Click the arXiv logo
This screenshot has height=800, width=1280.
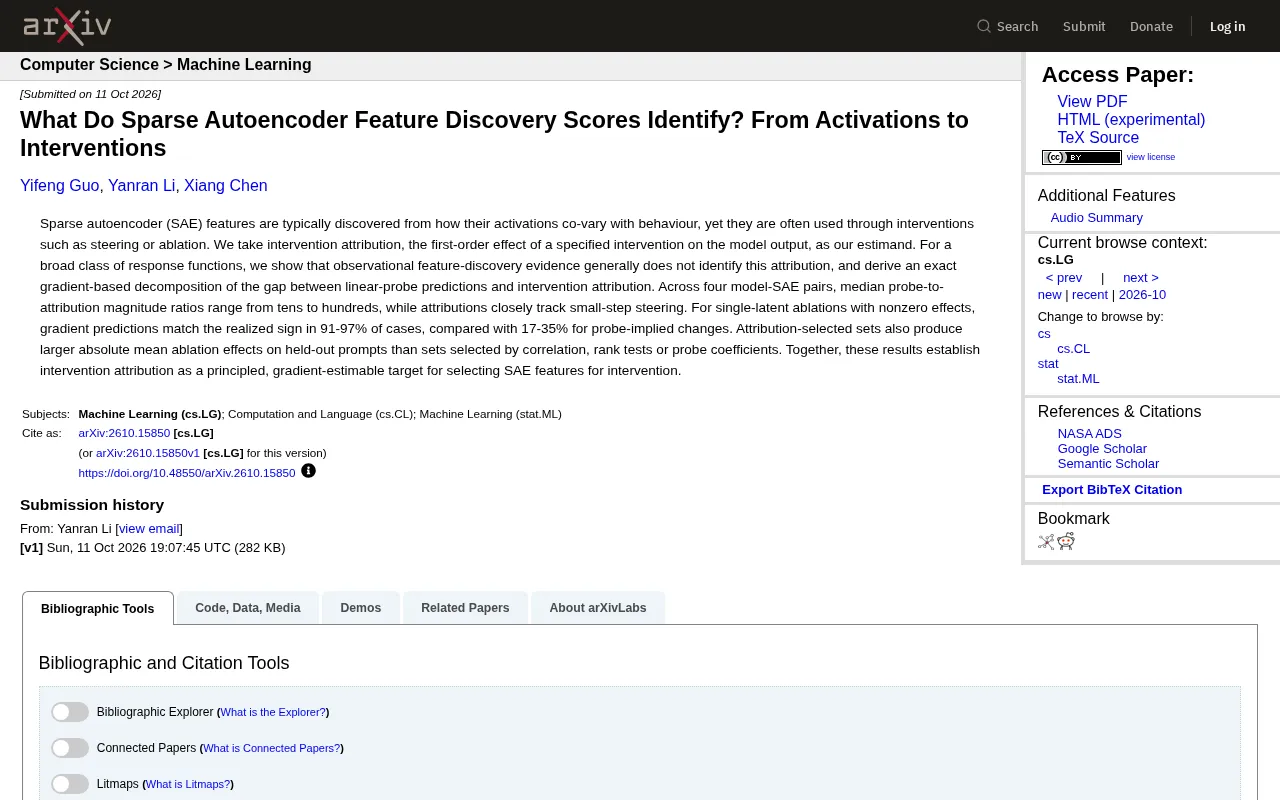pos(67,26)
